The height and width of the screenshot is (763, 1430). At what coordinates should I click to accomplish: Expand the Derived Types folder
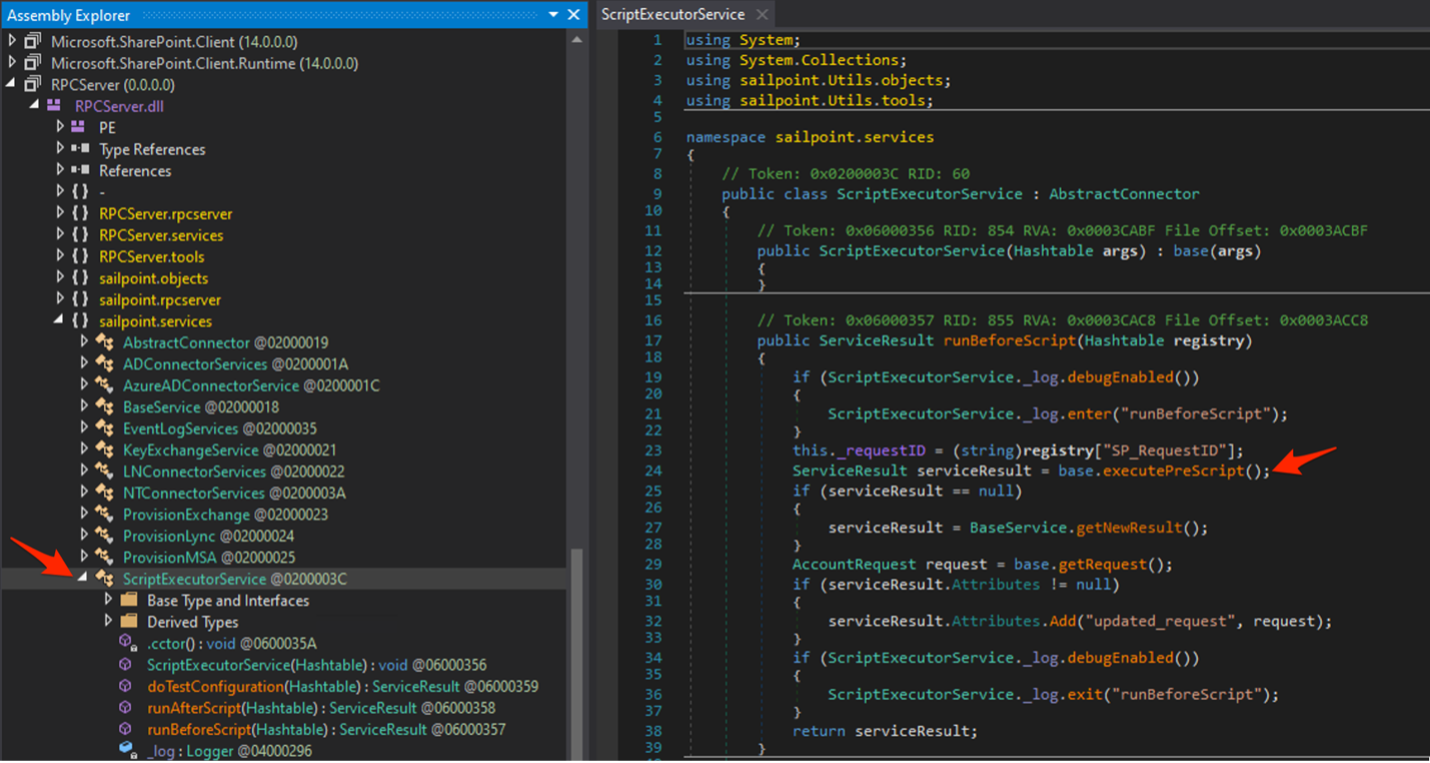(x=108, y=622)
